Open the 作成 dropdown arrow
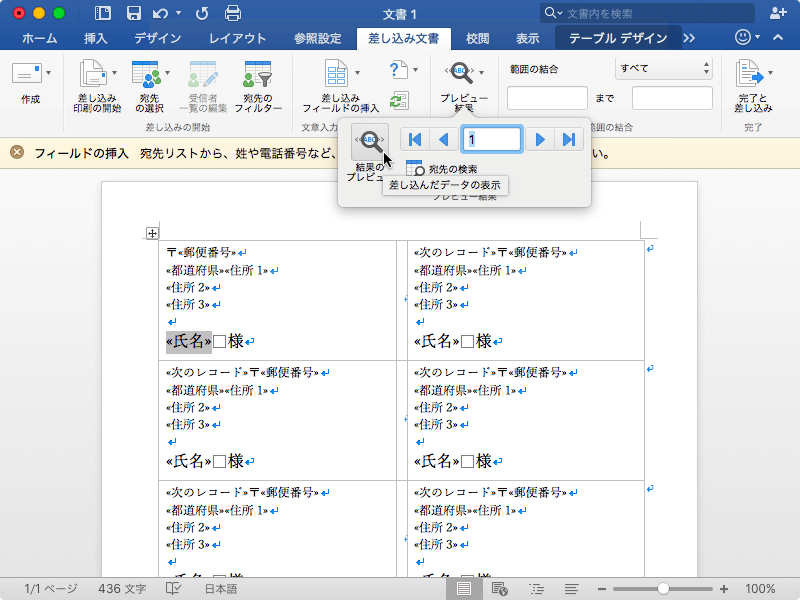 [x=48, y=73]
